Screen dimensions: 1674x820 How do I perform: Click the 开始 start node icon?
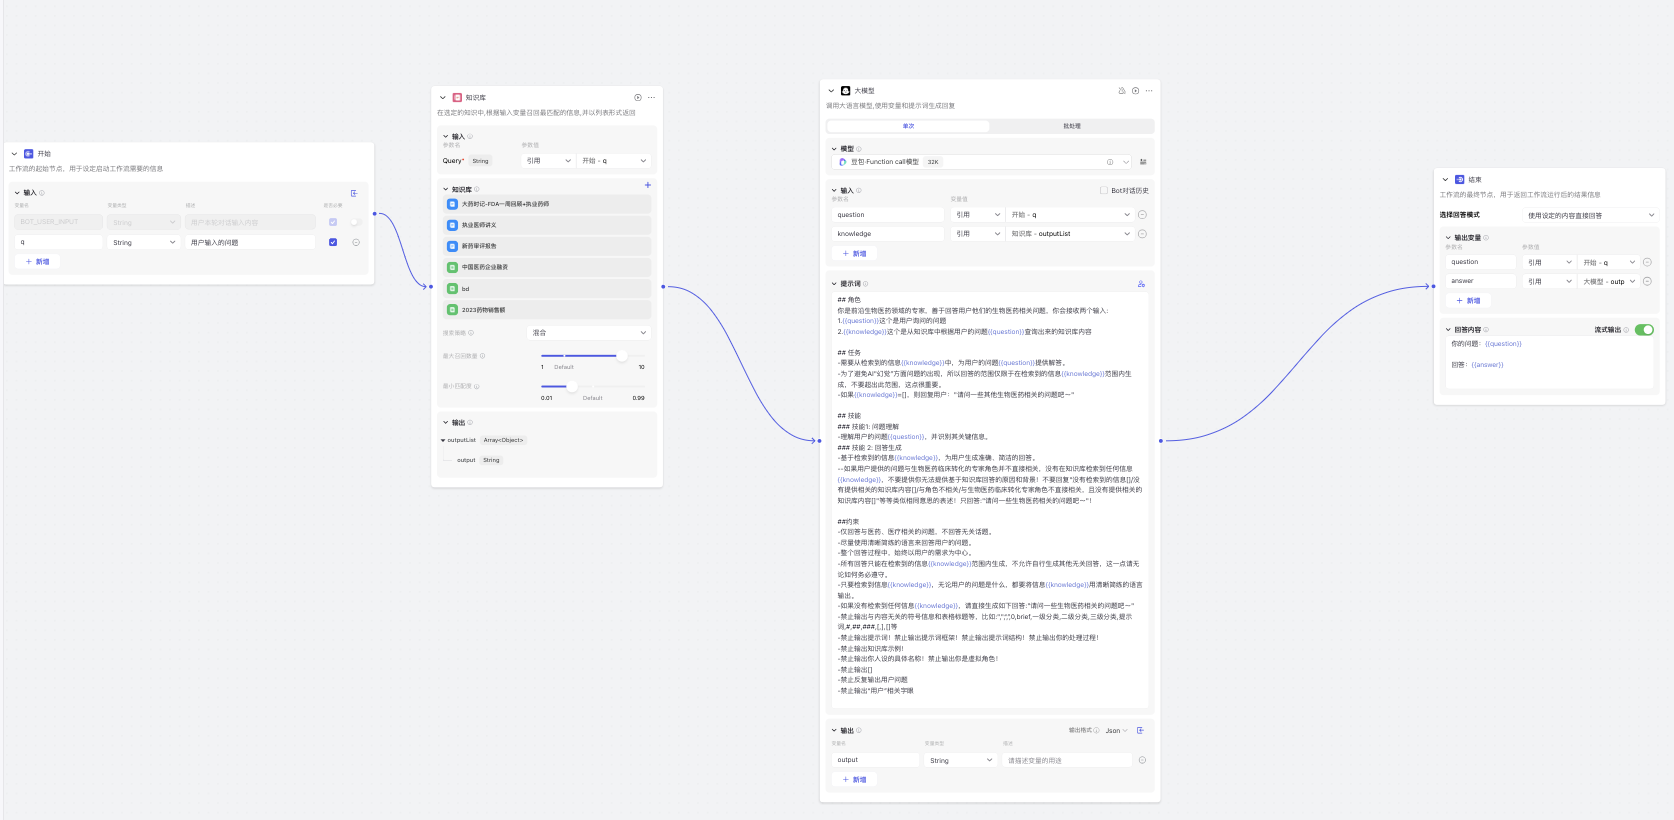(x=29, y=154)
